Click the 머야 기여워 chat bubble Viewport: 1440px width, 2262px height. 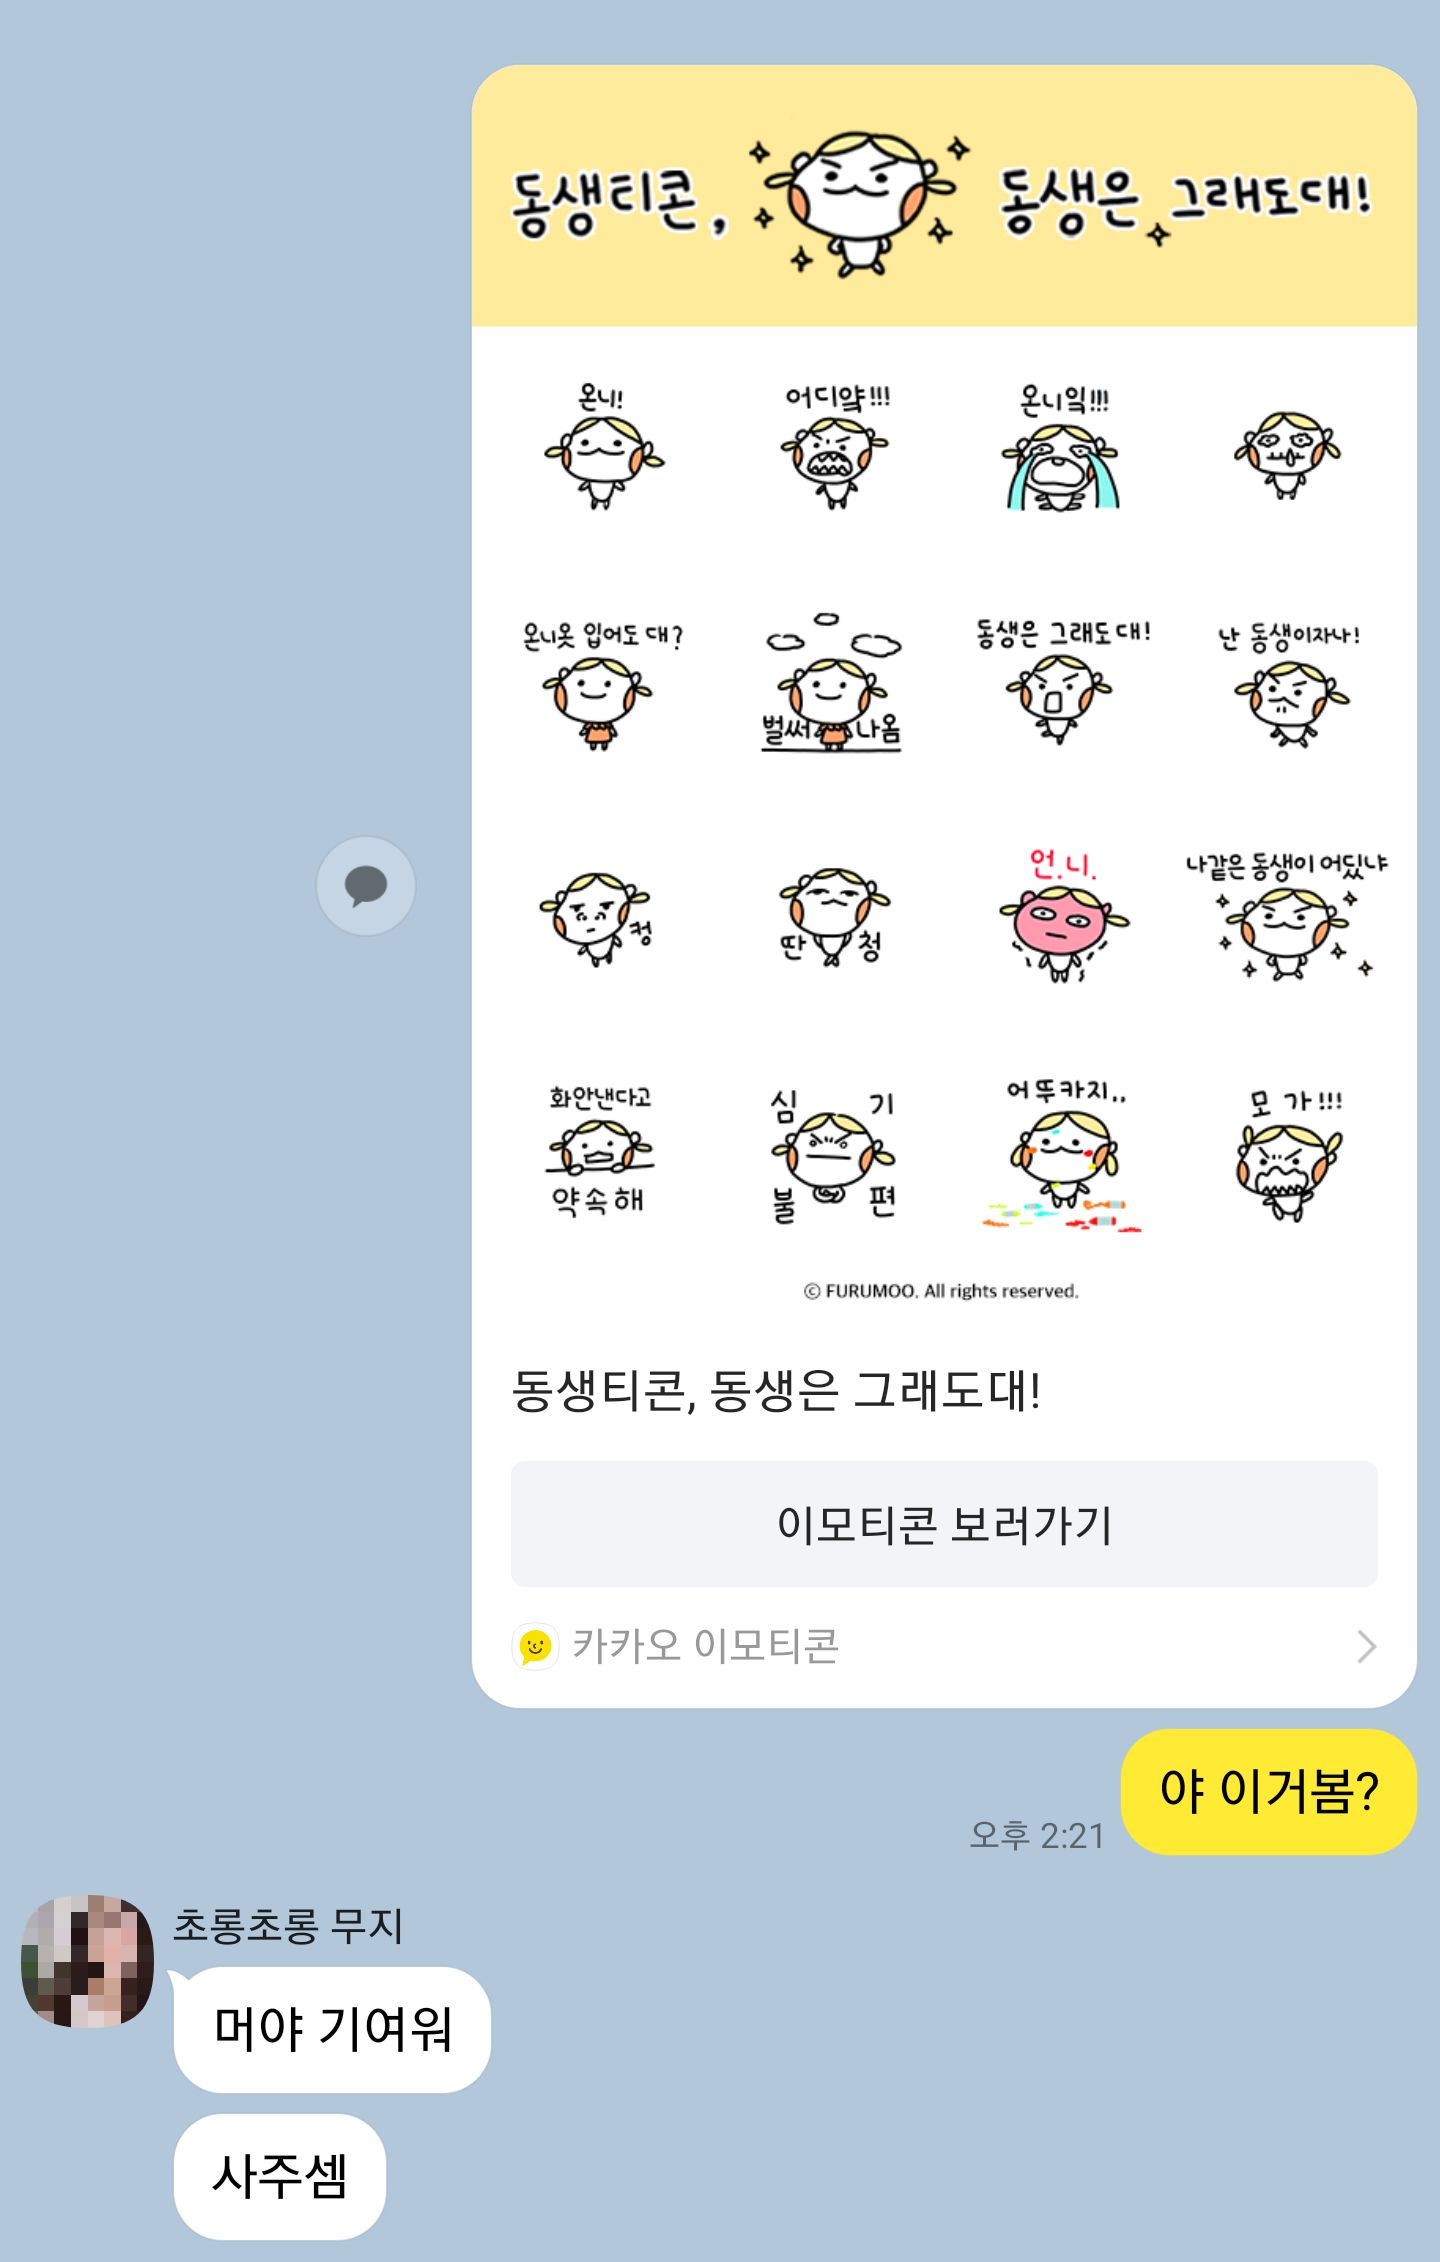pos(332,2029)
